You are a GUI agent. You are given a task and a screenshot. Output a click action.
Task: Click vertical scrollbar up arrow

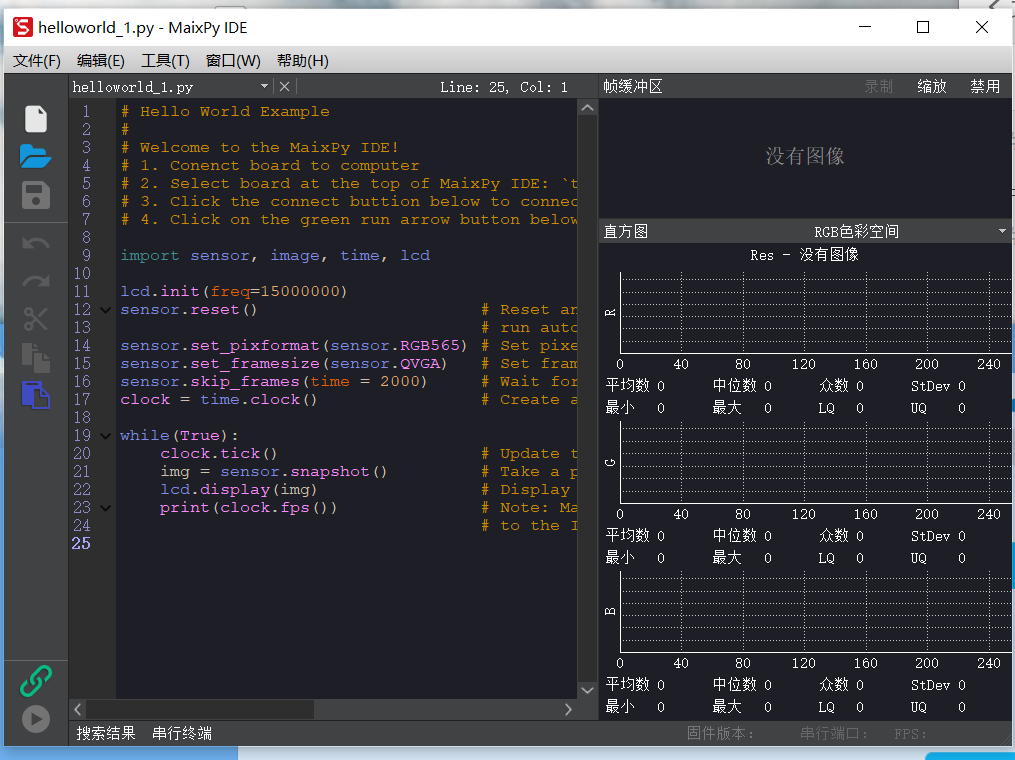587,108
